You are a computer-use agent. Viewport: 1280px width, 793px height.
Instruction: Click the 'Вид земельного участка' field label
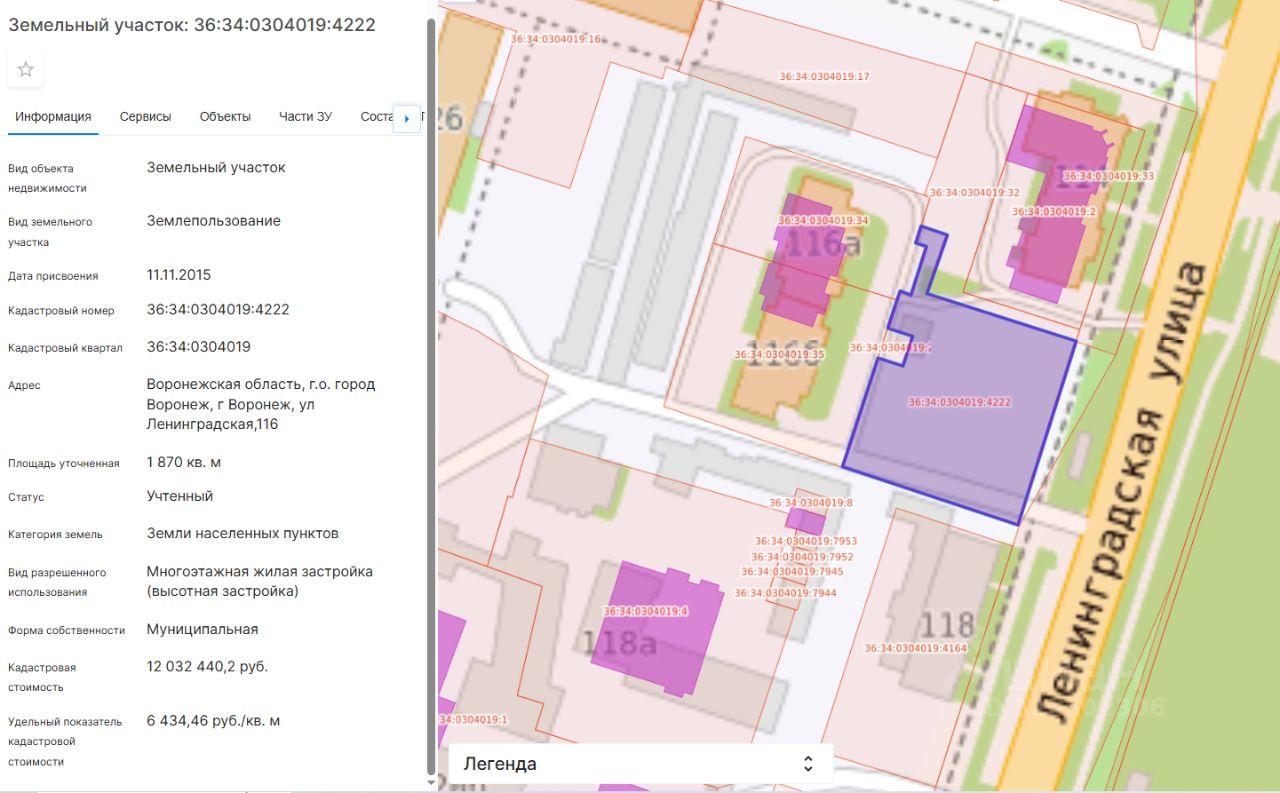(x=50, y=232)
